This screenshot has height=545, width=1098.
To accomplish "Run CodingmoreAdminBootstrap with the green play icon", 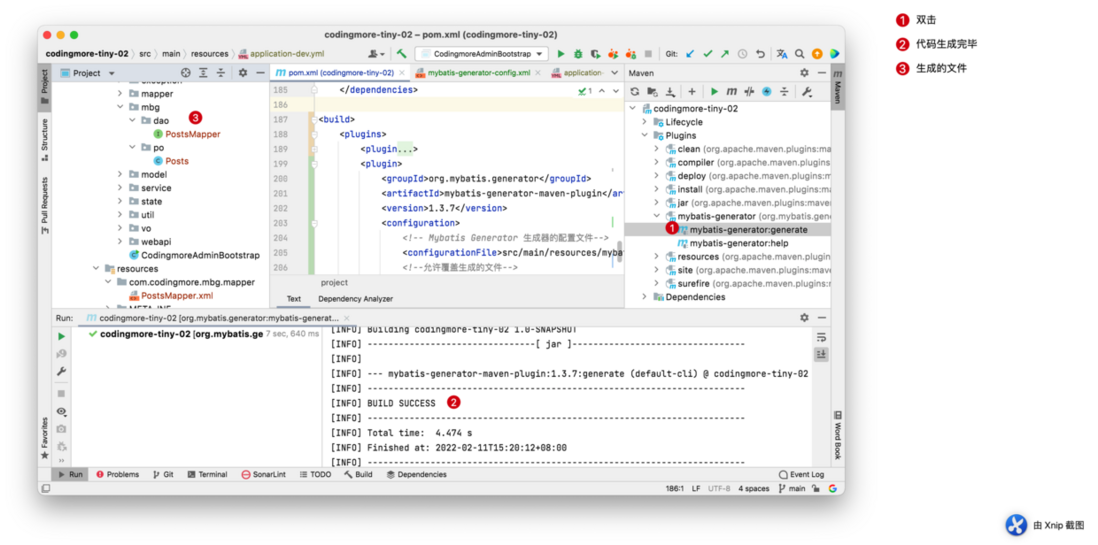I will pyautogui.click(x=561, y=54).
